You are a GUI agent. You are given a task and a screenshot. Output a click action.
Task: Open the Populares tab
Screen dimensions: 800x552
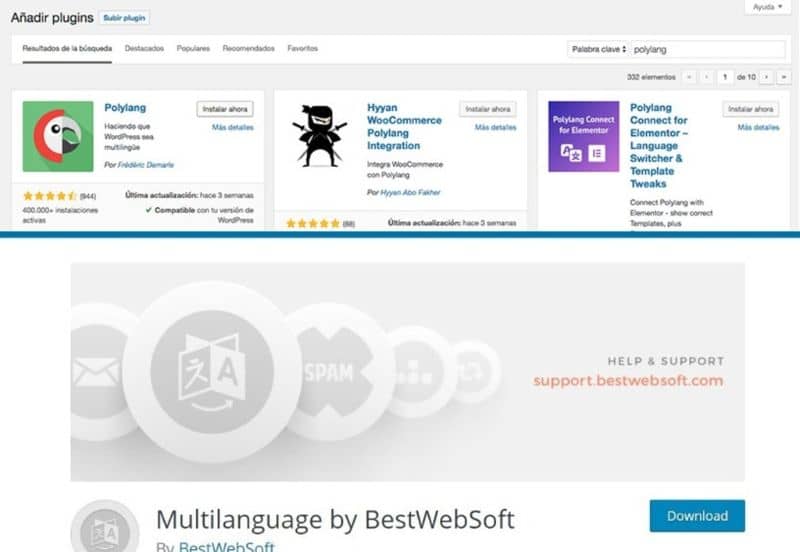193,48
